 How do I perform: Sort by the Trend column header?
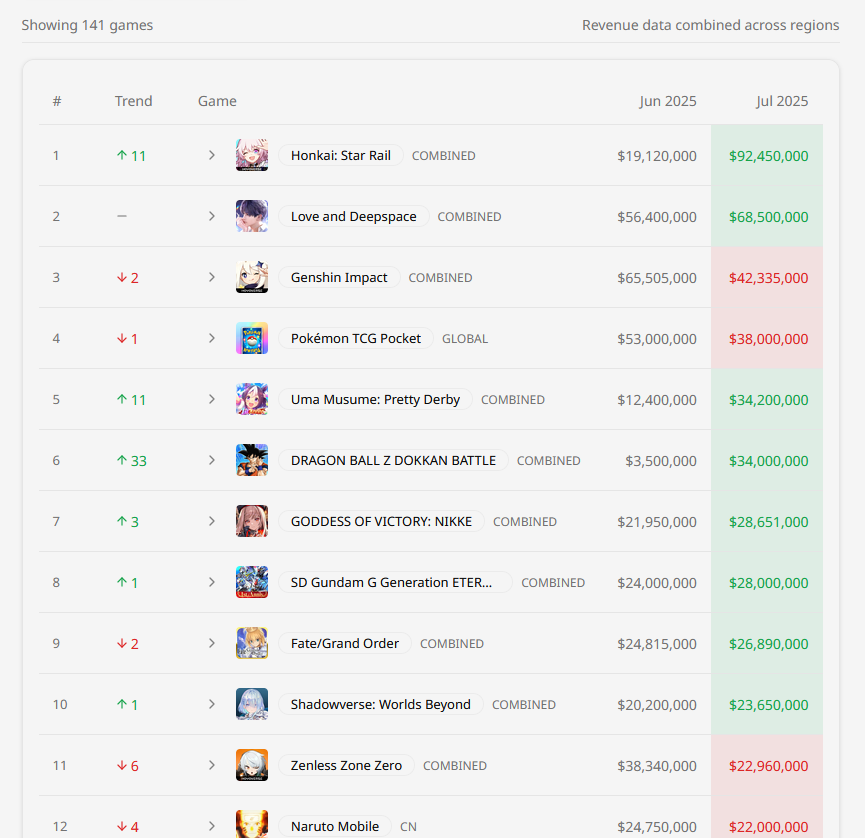click(x=134, y=101)
